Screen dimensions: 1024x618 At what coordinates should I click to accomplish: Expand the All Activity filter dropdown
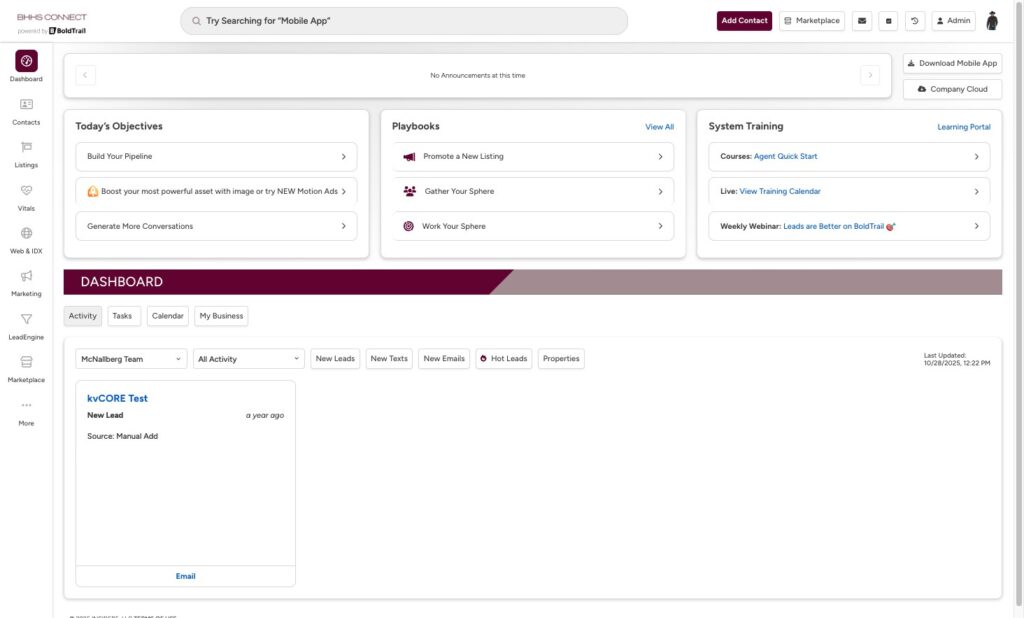(x=249, y=359)
